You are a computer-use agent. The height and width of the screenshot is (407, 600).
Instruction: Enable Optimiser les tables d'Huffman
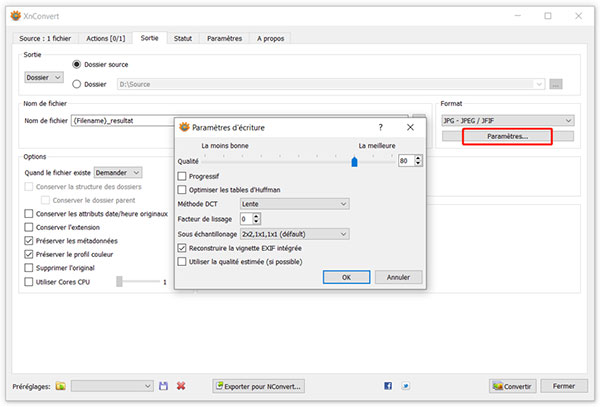182,190
